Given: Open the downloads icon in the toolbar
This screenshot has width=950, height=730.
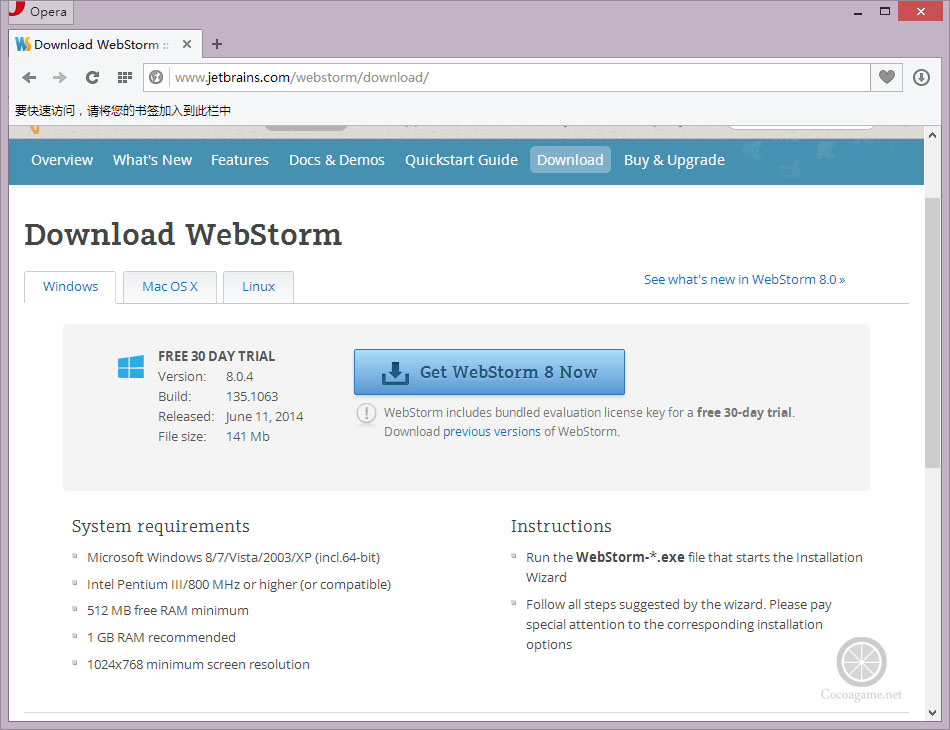Looking at the screenshot, I should point(921,78).
